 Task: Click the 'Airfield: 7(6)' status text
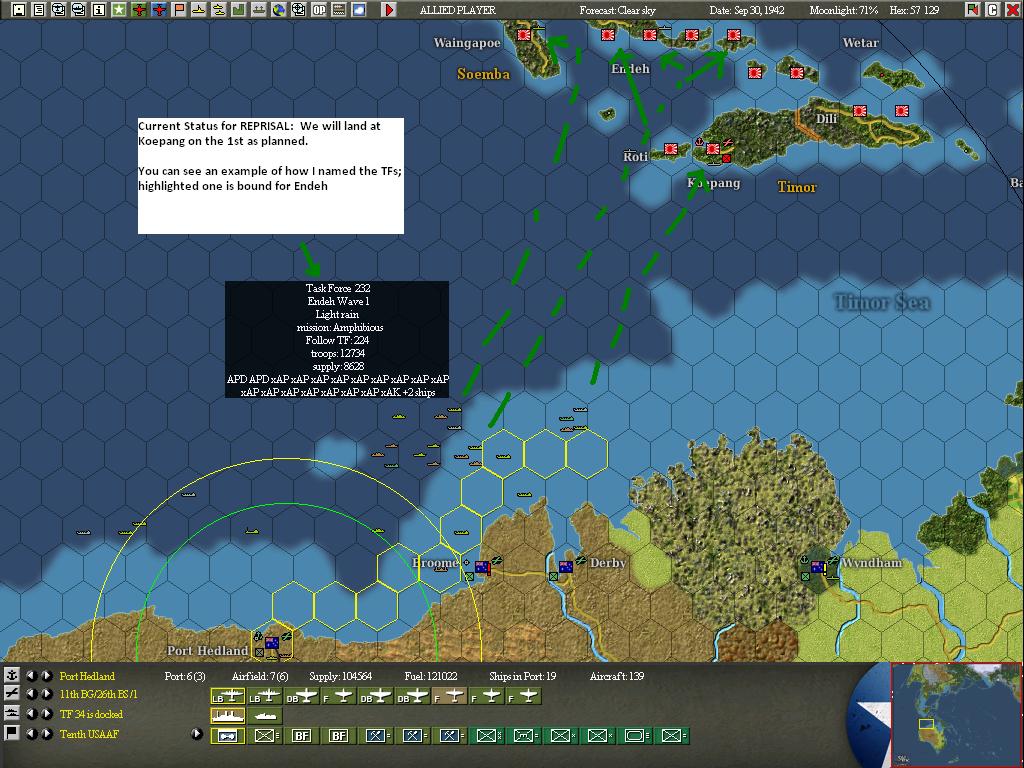260,676
